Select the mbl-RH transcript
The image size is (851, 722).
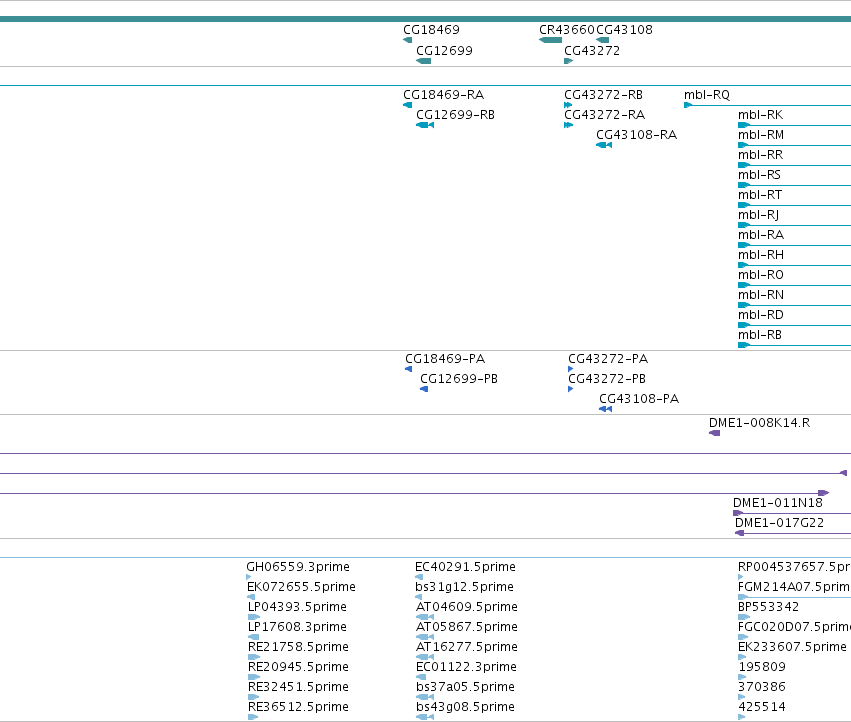pyautogui.click(x=761, y=255)
